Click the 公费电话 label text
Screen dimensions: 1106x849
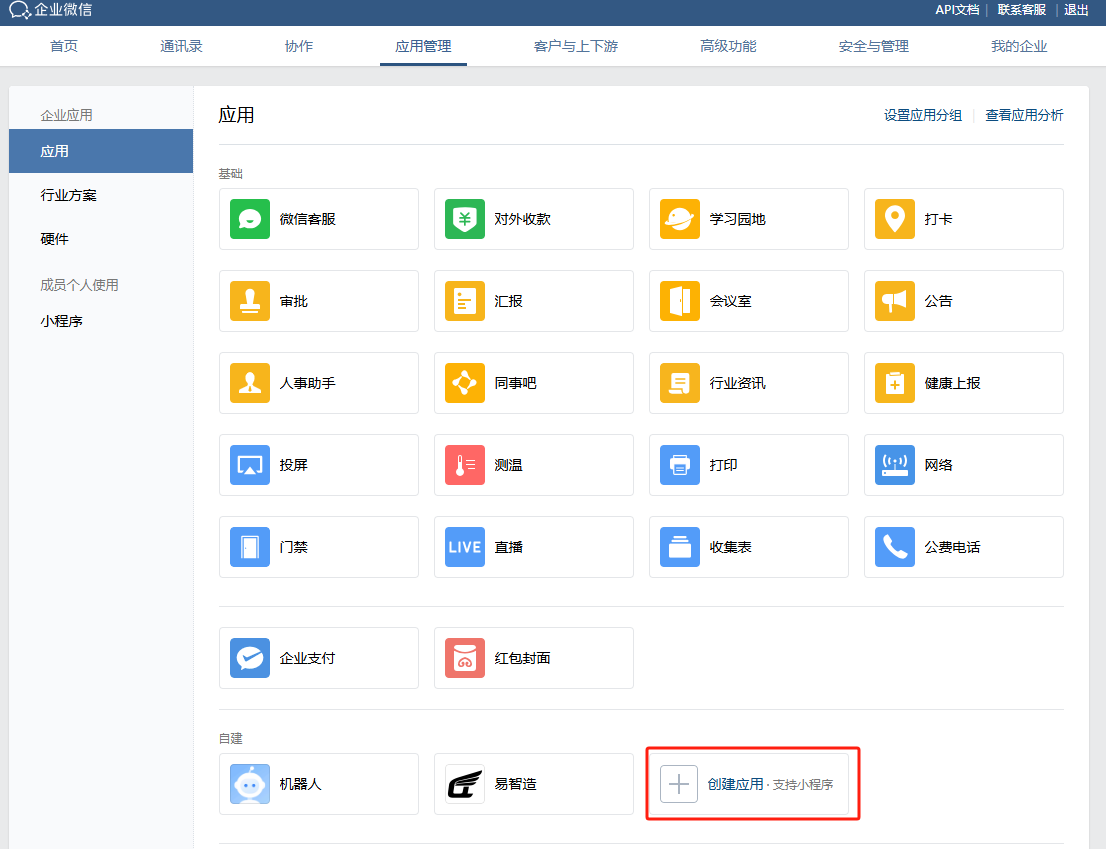pos(953,547)
